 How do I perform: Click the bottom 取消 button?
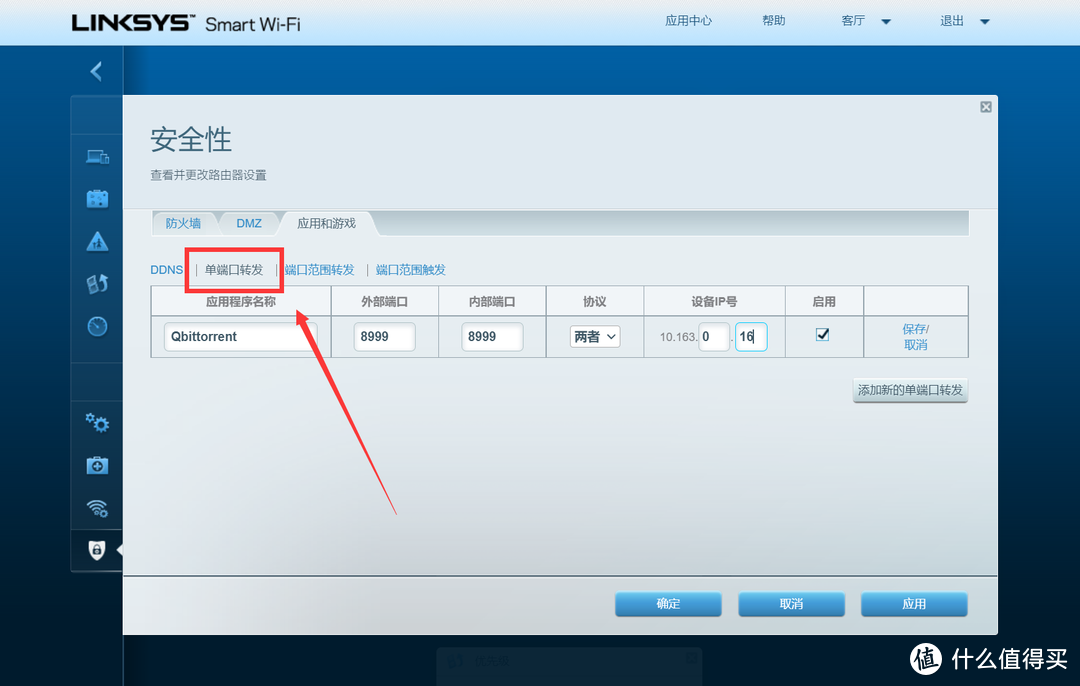791,604
